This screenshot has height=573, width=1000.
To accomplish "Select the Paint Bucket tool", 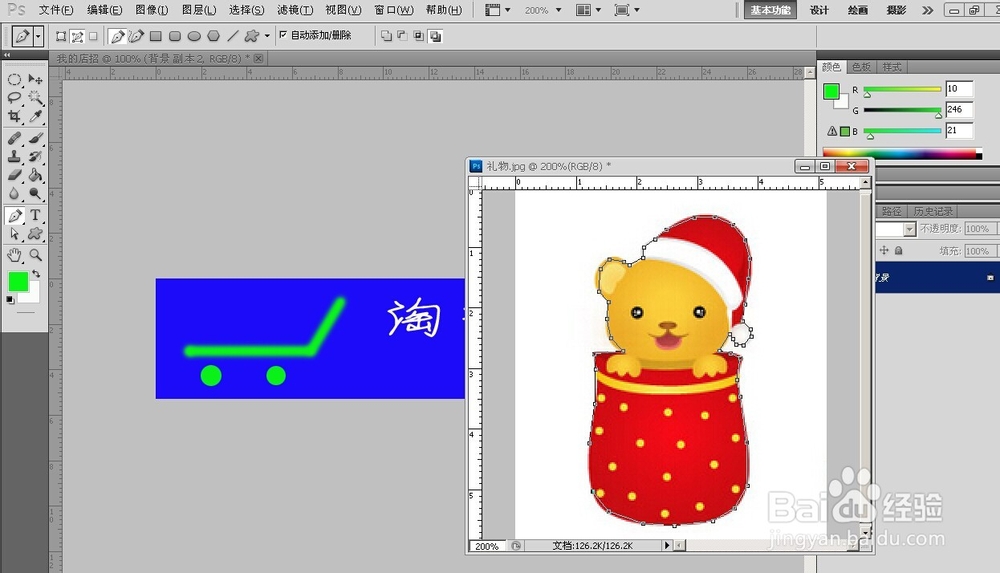I will [x=36, y=175].
